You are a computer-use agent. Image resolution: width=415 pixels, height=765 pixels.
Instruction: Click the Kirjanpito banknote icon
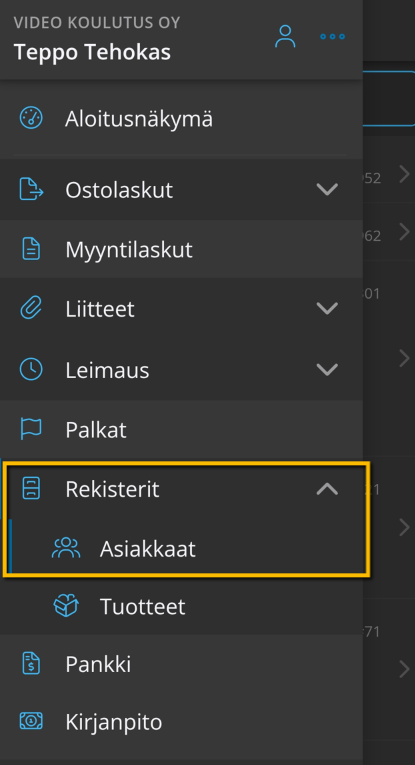click(x=31, y=721)
